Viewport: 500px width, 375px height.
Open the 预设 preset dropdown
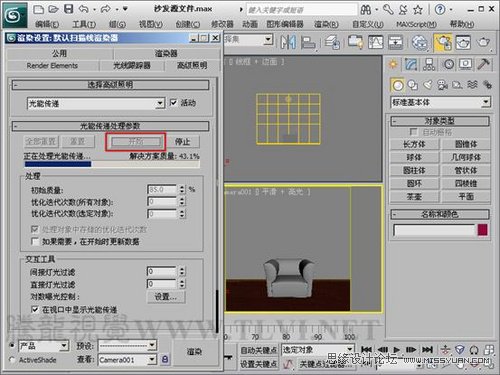[x=127, y=345]
